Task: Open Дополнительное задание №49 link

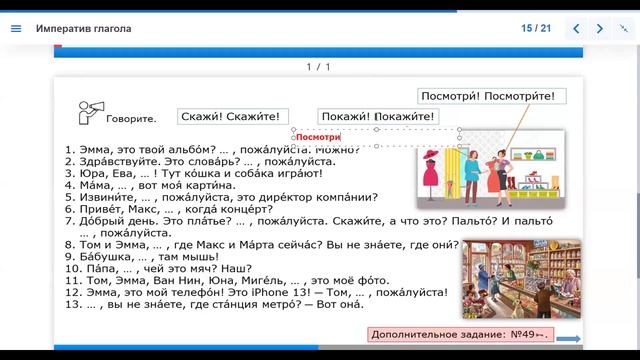Action: (461, 334)
